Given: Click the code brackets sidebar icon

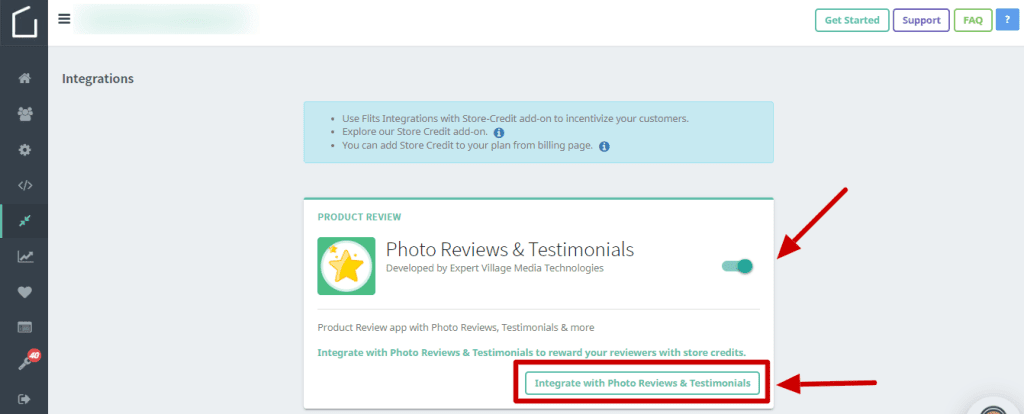Looking at the screenshot, I should point(24,185).
